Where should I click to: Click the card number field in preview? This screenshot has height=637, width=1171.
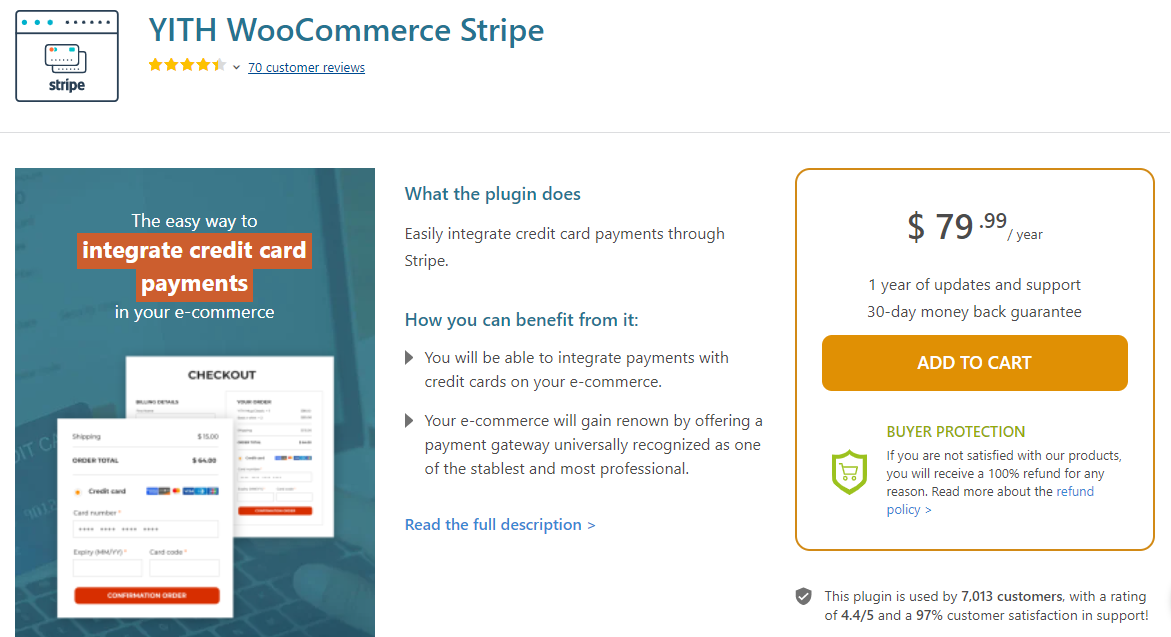coord(146,529)
